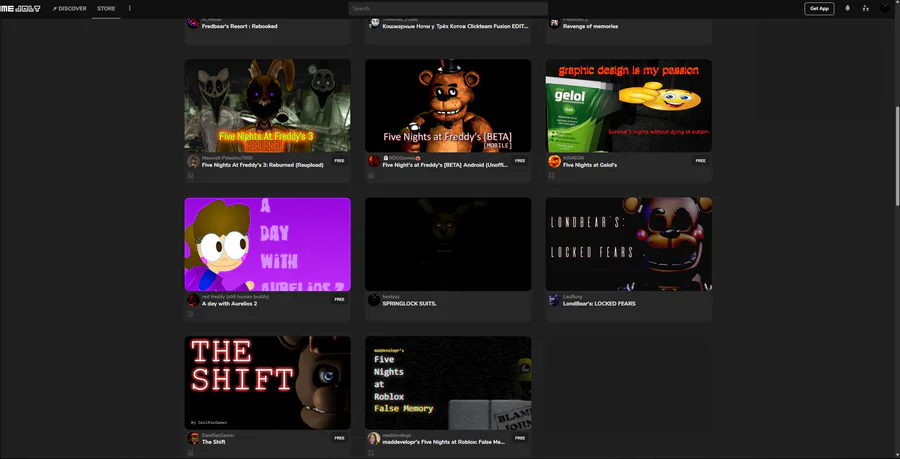Click The Shift game title
Viewport: 900px width, 459px height.
click(214, 442)
